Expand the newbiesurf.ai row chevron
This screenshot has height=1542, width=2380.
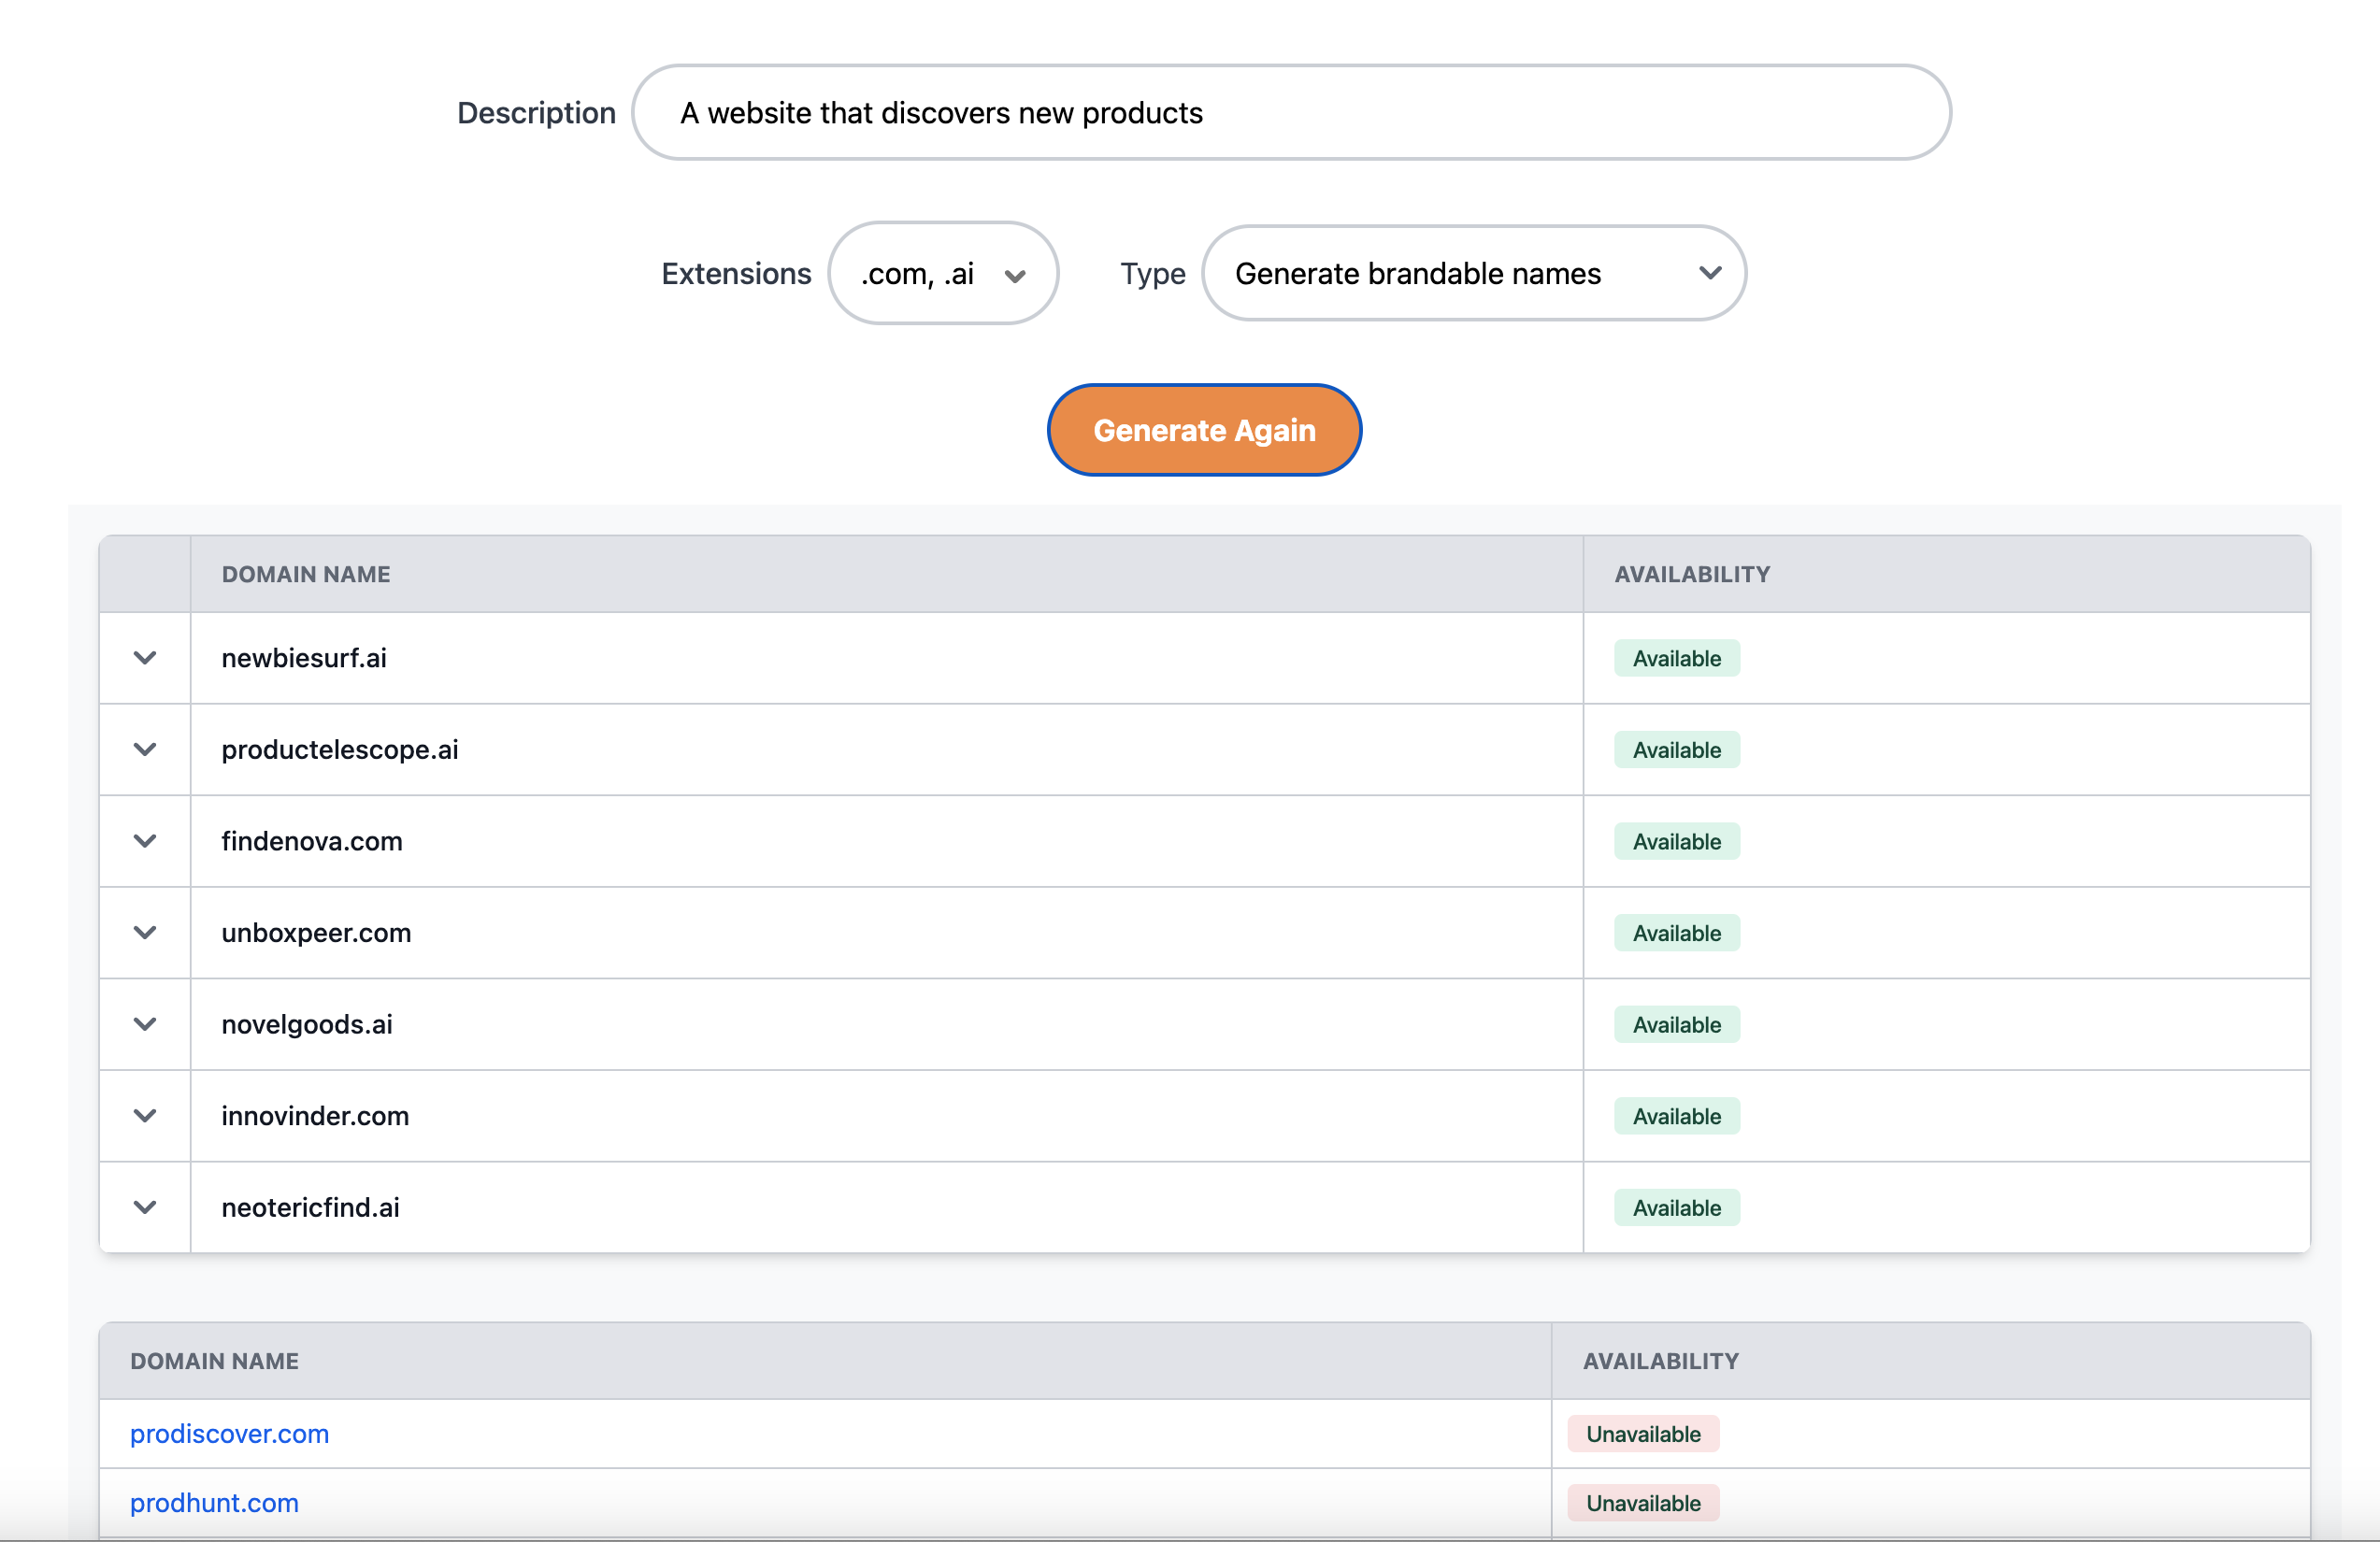pos(145,658)
